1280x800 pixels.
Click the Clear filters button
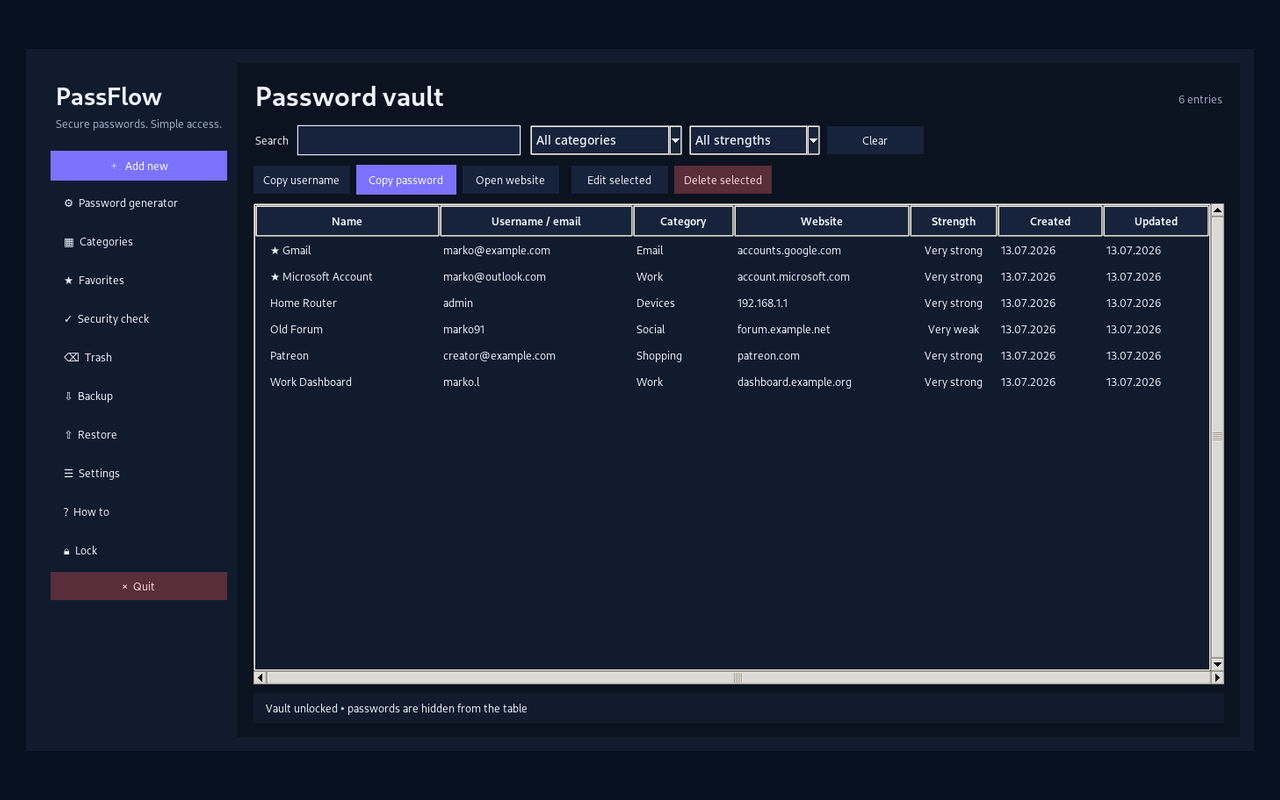click(x=875, y=140)
